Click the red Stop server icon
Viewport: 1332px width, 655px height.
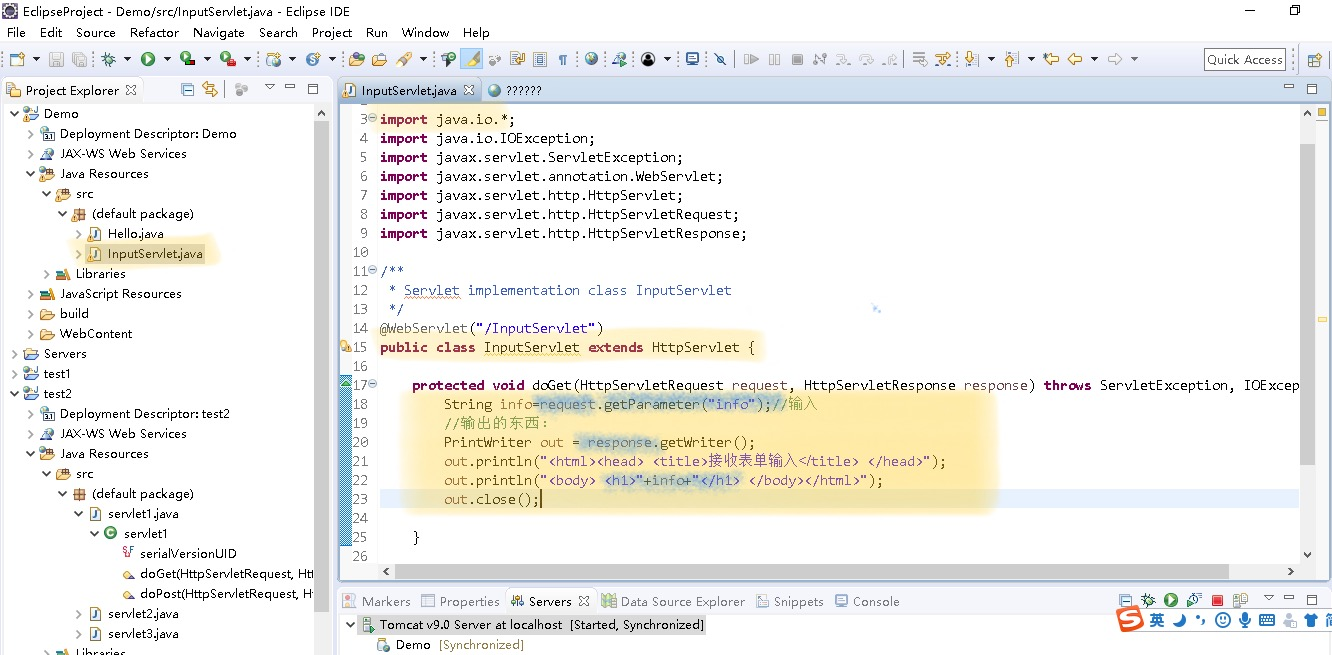[1217, 600]
